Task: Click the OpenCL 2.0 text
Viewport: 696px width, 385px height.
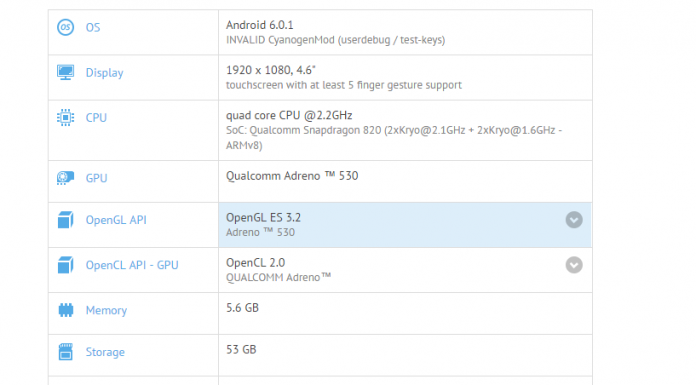Action: [255, 263]
